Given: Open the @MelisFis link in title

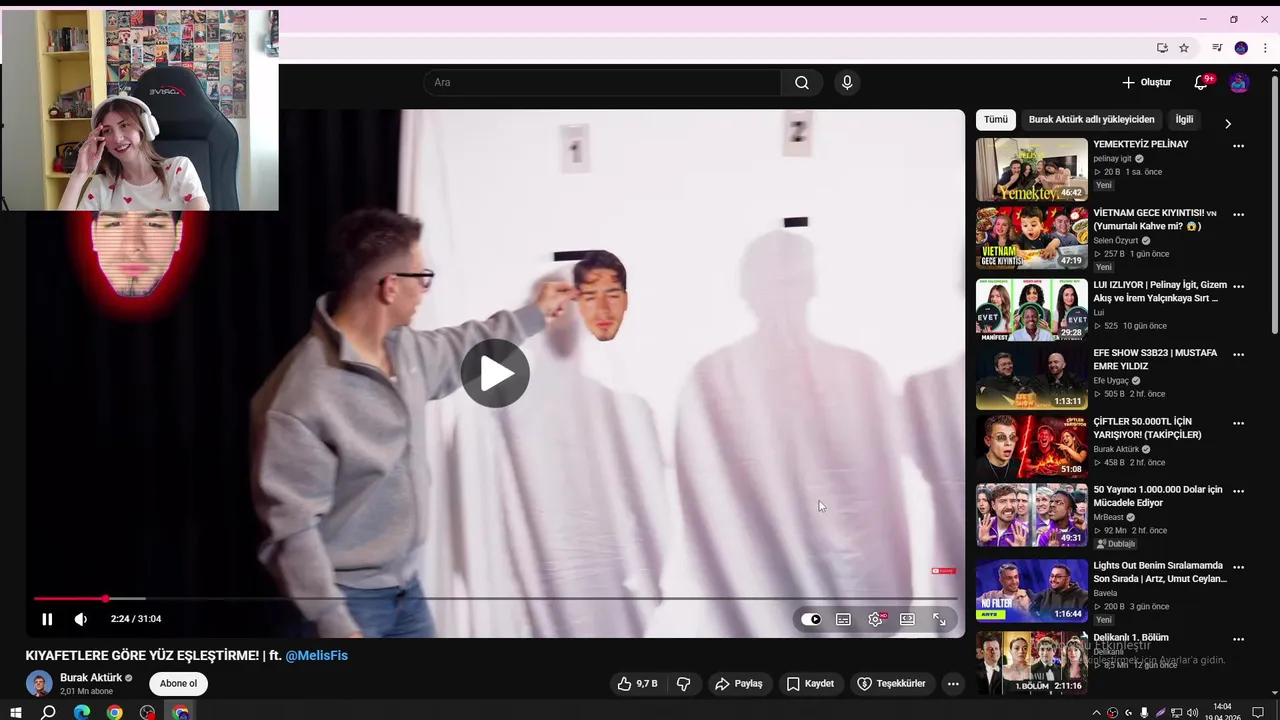Looking at the screenshot, I should 317,656.
